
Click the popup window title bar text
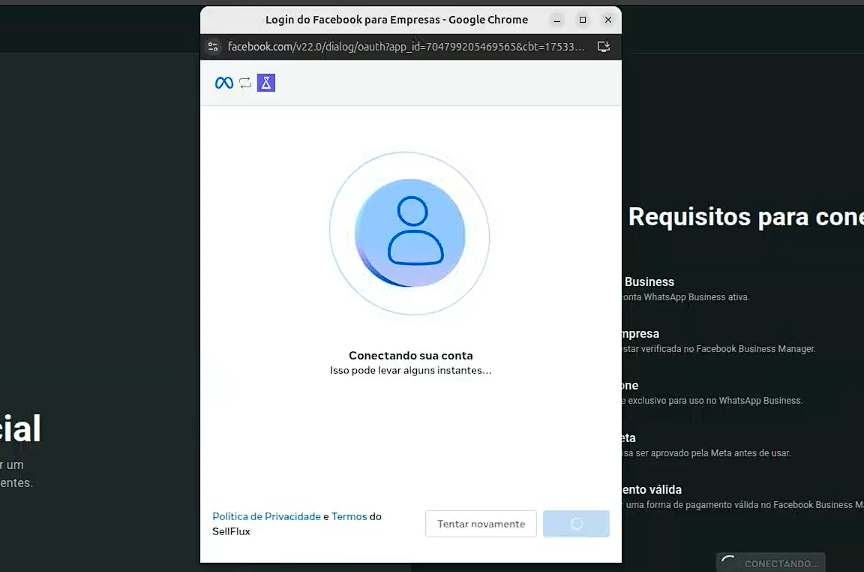(396, 20)
